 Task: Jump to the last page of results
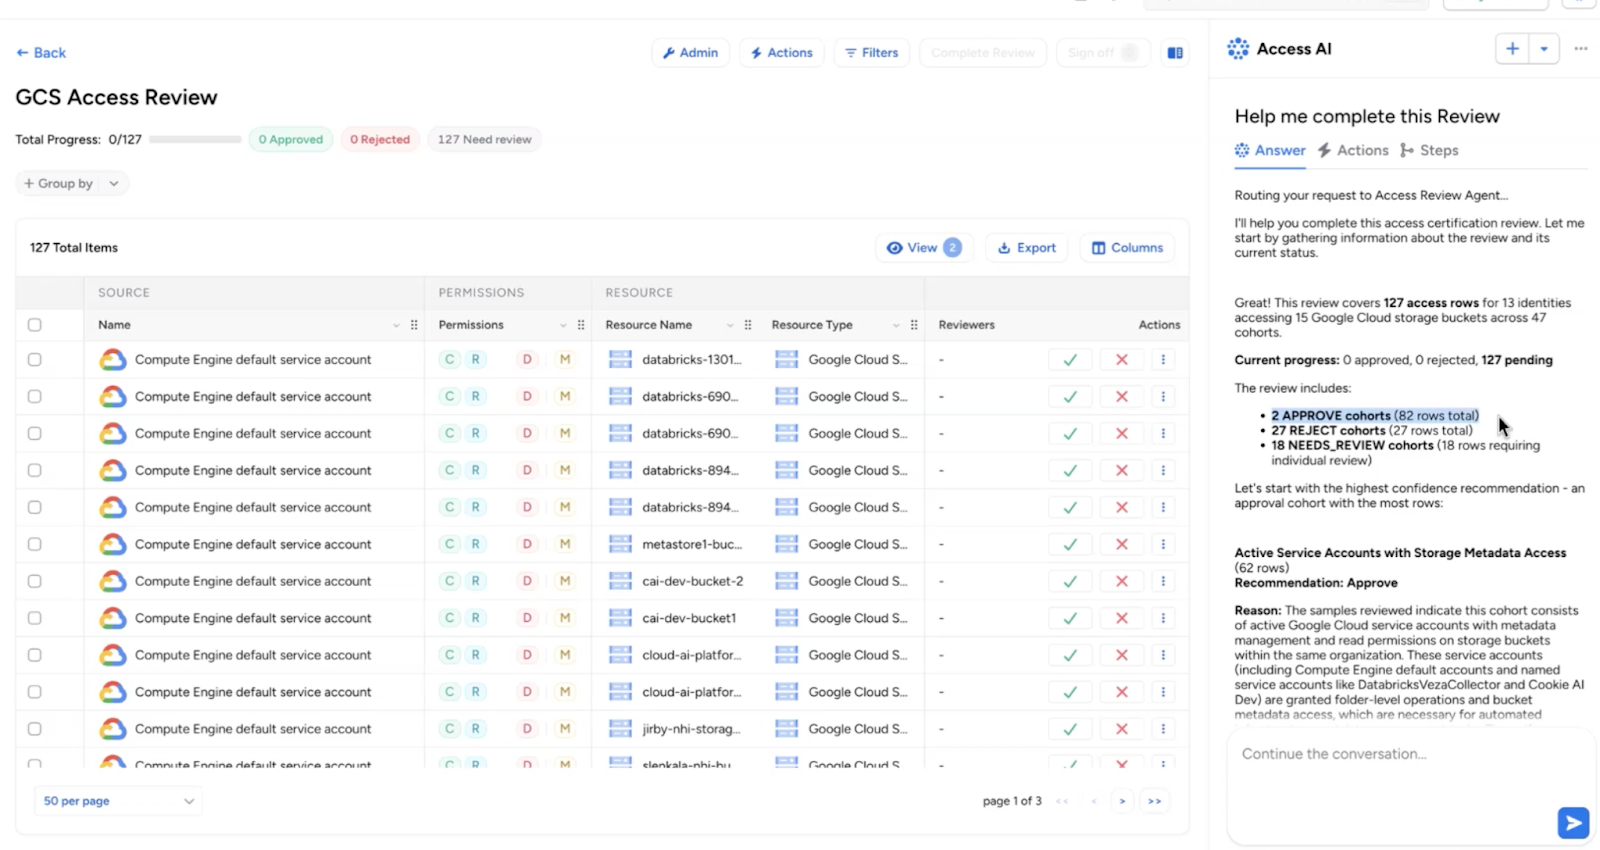tap(1154, 801)
